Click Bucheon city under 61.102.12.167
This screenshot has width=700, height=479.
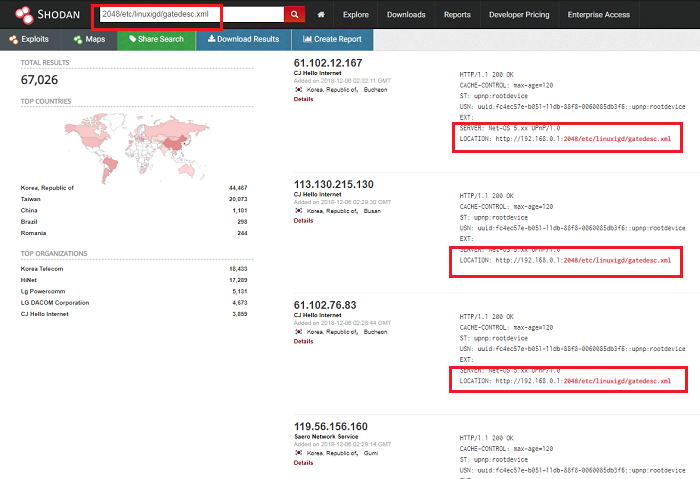[x=375, y=90]
